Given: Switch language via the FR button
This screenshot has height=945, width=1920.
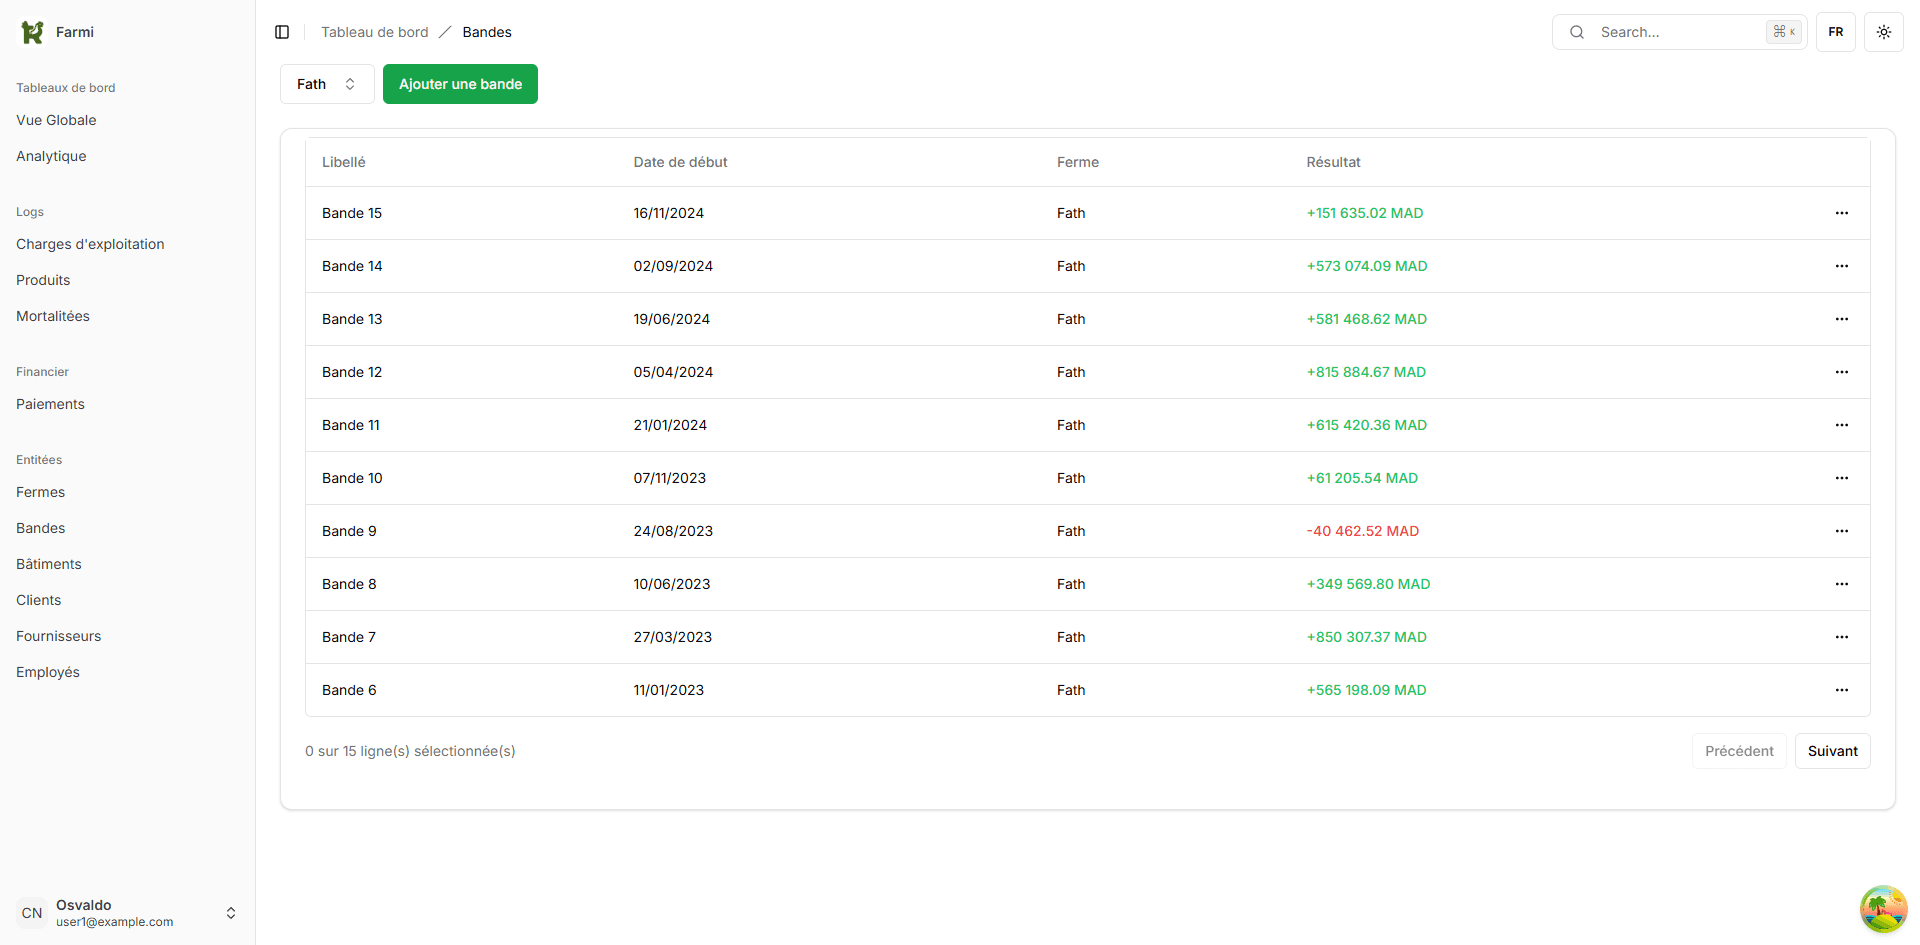Looking at the screenshot, I should [x=1836, y=31].
